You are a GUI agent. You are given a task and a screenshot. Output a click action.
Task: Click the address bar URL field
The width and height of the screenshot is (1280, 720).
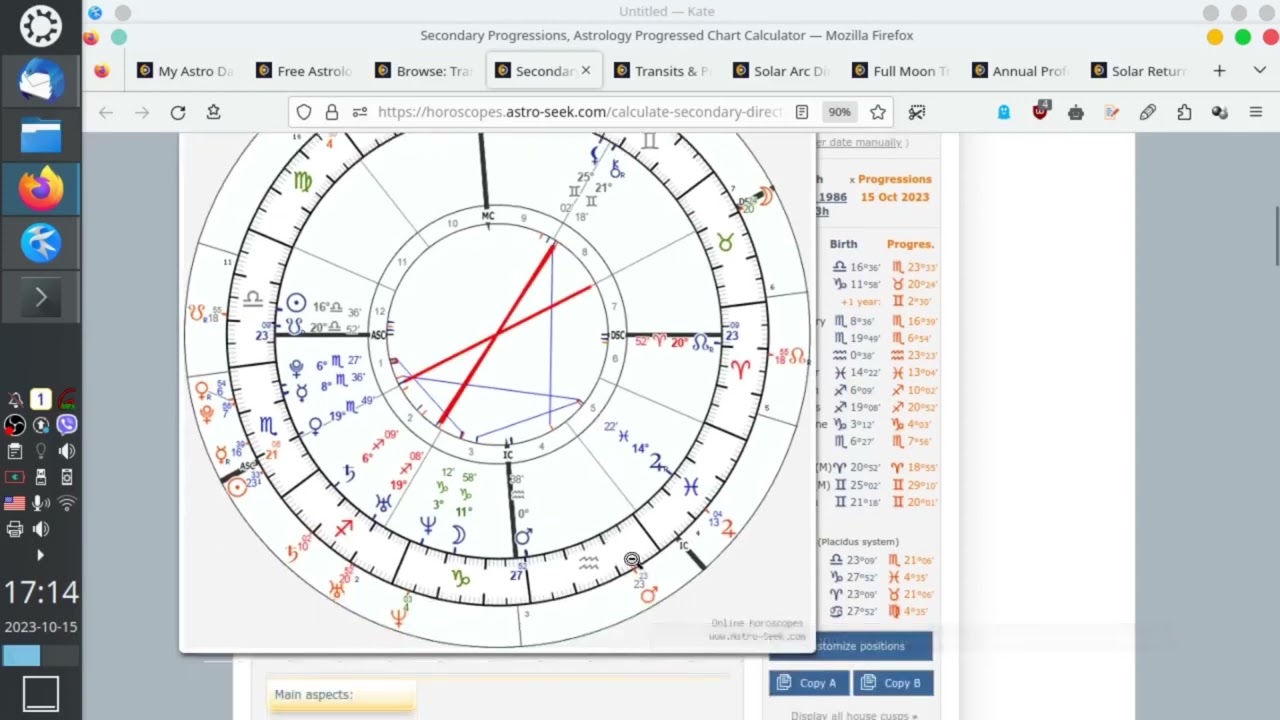point(580,112)
